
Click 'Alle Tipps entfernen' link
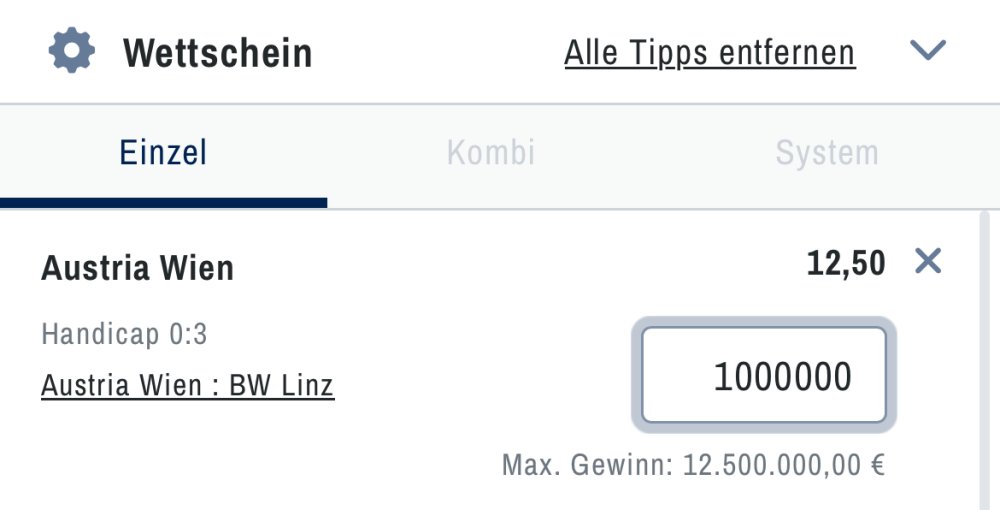click(709, 52)
